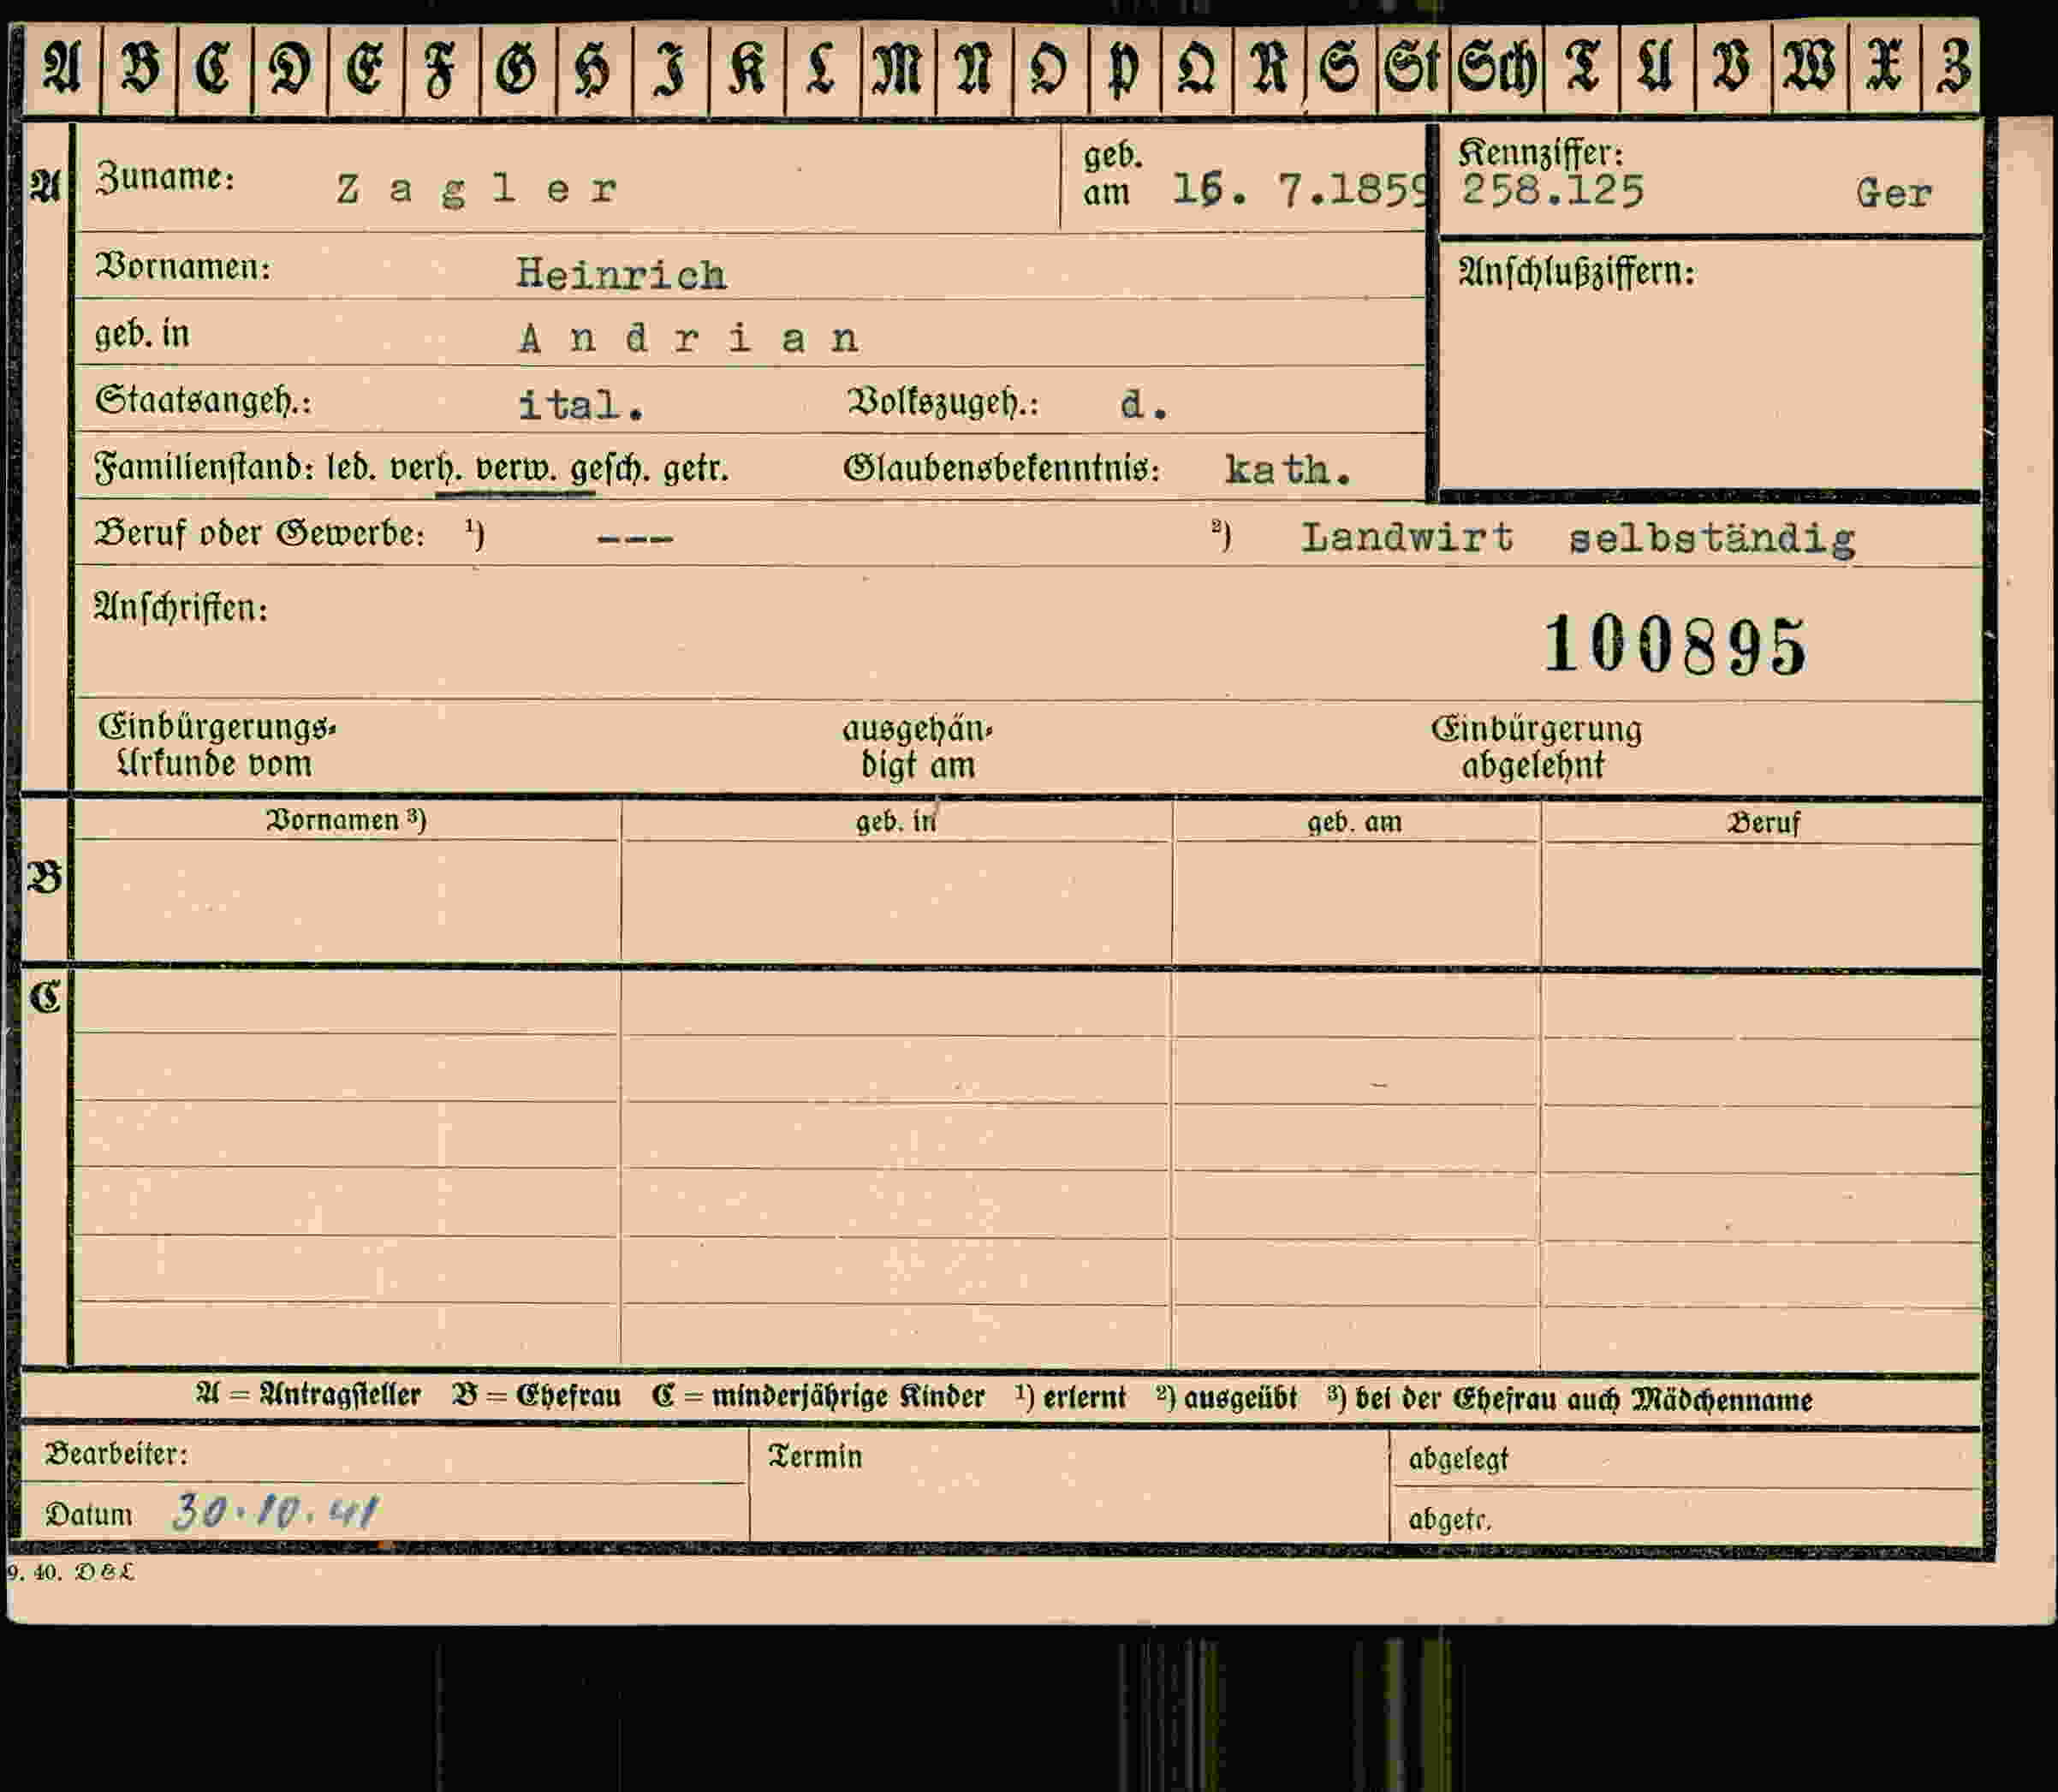
Task: Click the 'Termin' label
Action: 814,1457
